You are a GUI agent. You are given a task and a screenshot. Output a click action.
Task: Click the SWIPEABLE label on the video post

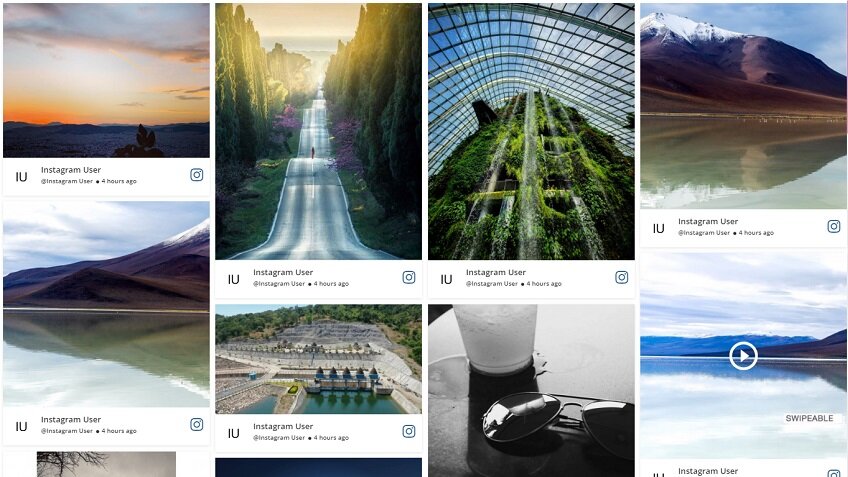click(809, 418)
